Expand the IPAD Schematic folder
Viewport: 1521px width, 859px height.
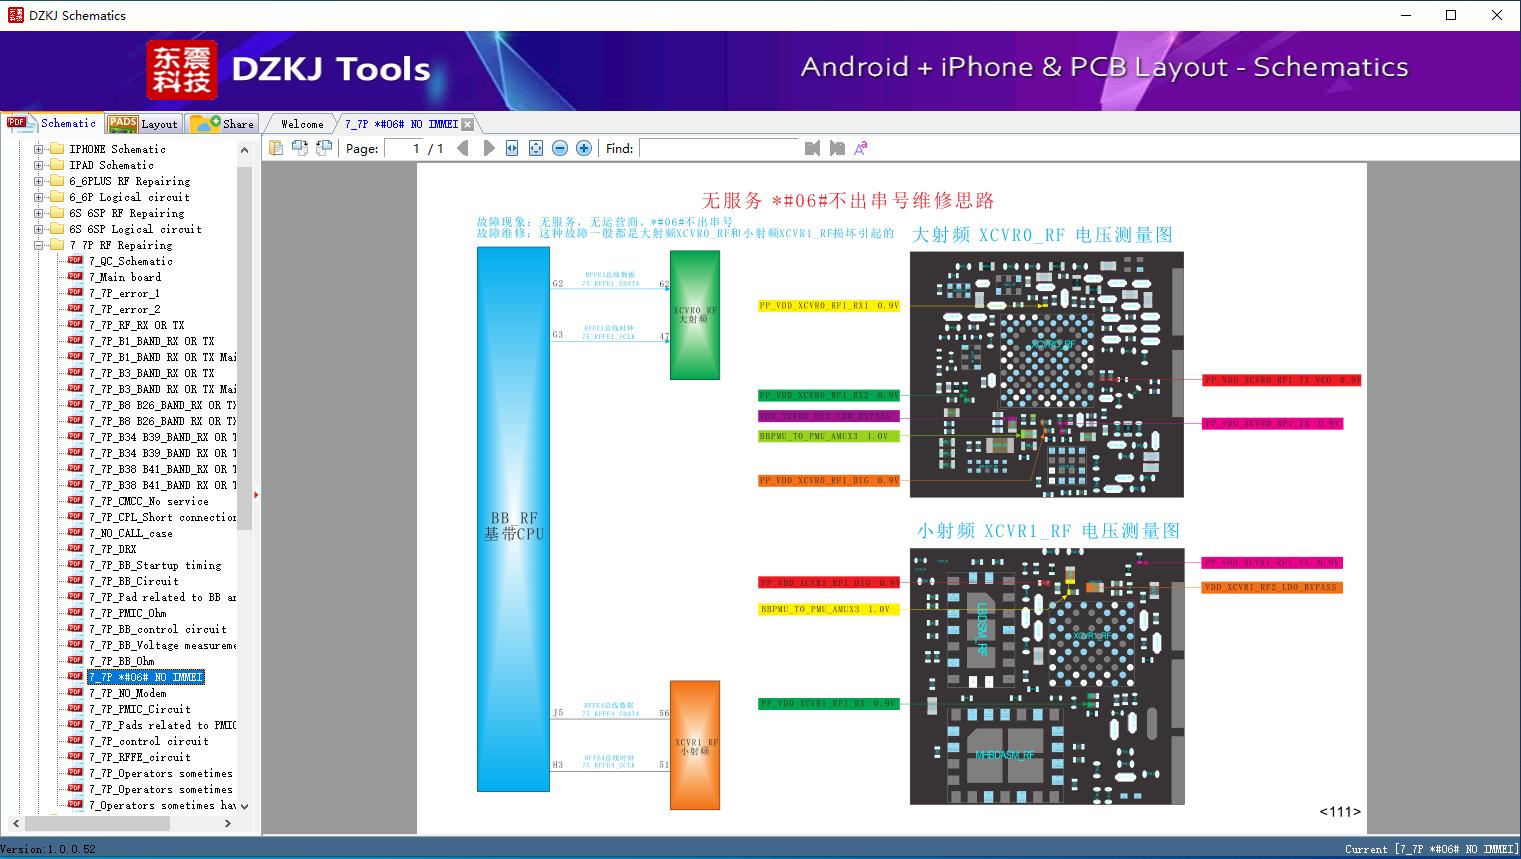(39, 165)
